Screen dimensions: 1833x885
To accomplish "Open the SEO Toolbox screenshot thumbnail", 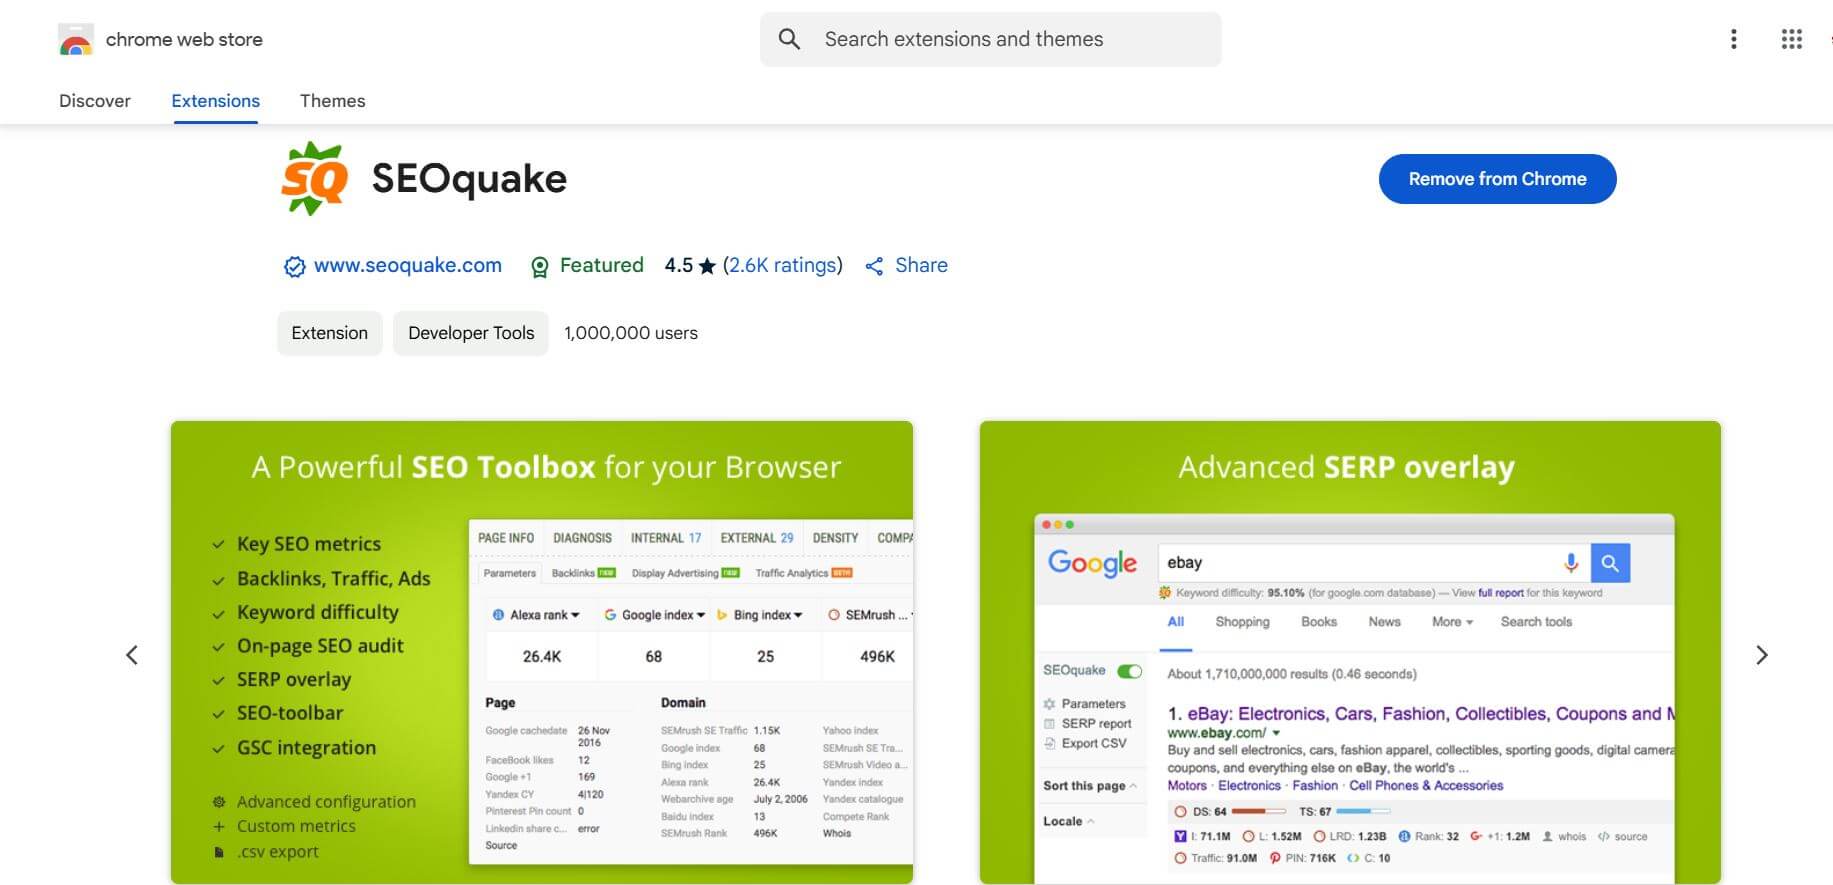I will click(x=542, y=652).
